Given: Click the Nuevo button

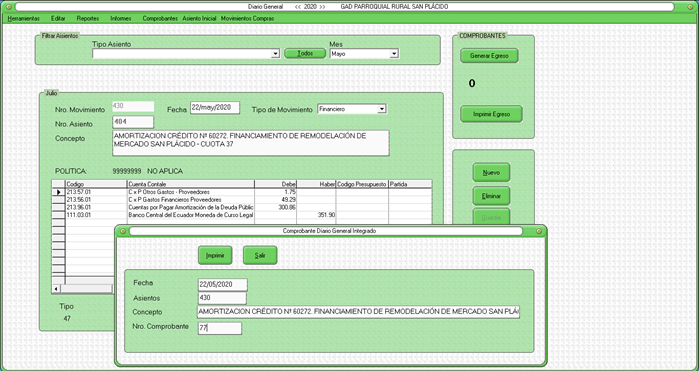Looking at the screenshot, I should pyautogui.click(x=491, y=173).
